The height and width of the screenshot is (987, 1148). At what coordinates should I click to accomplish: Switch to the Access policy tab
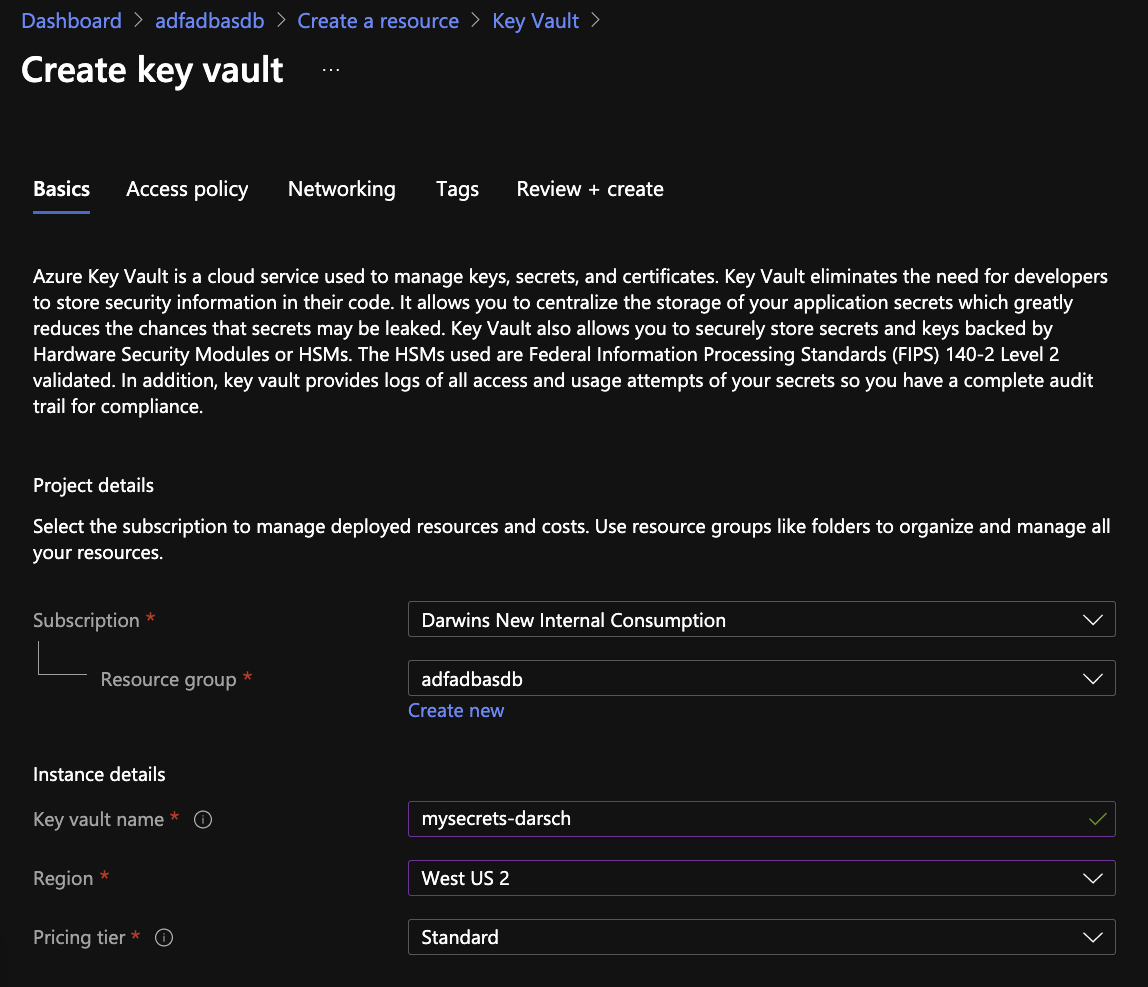pos(187,190)
